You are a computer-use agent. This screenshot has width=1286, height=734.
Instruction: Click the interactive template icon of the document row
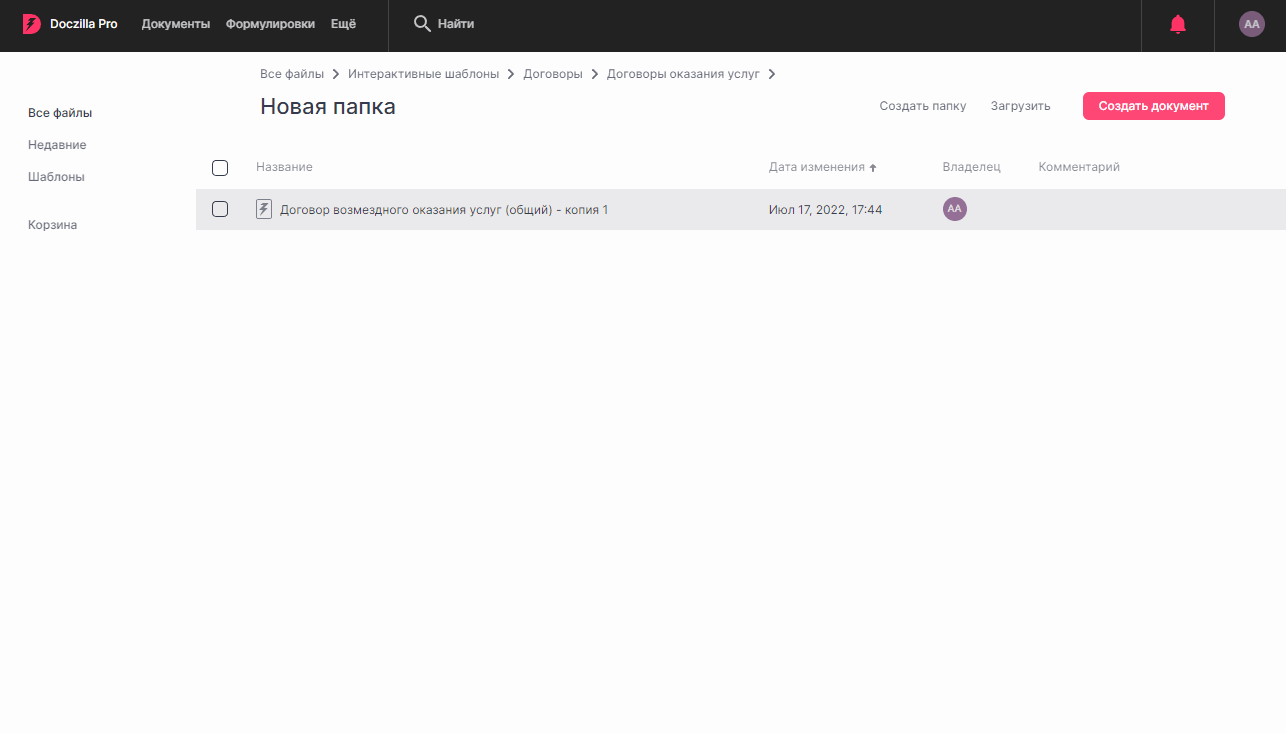coord(264,209)
